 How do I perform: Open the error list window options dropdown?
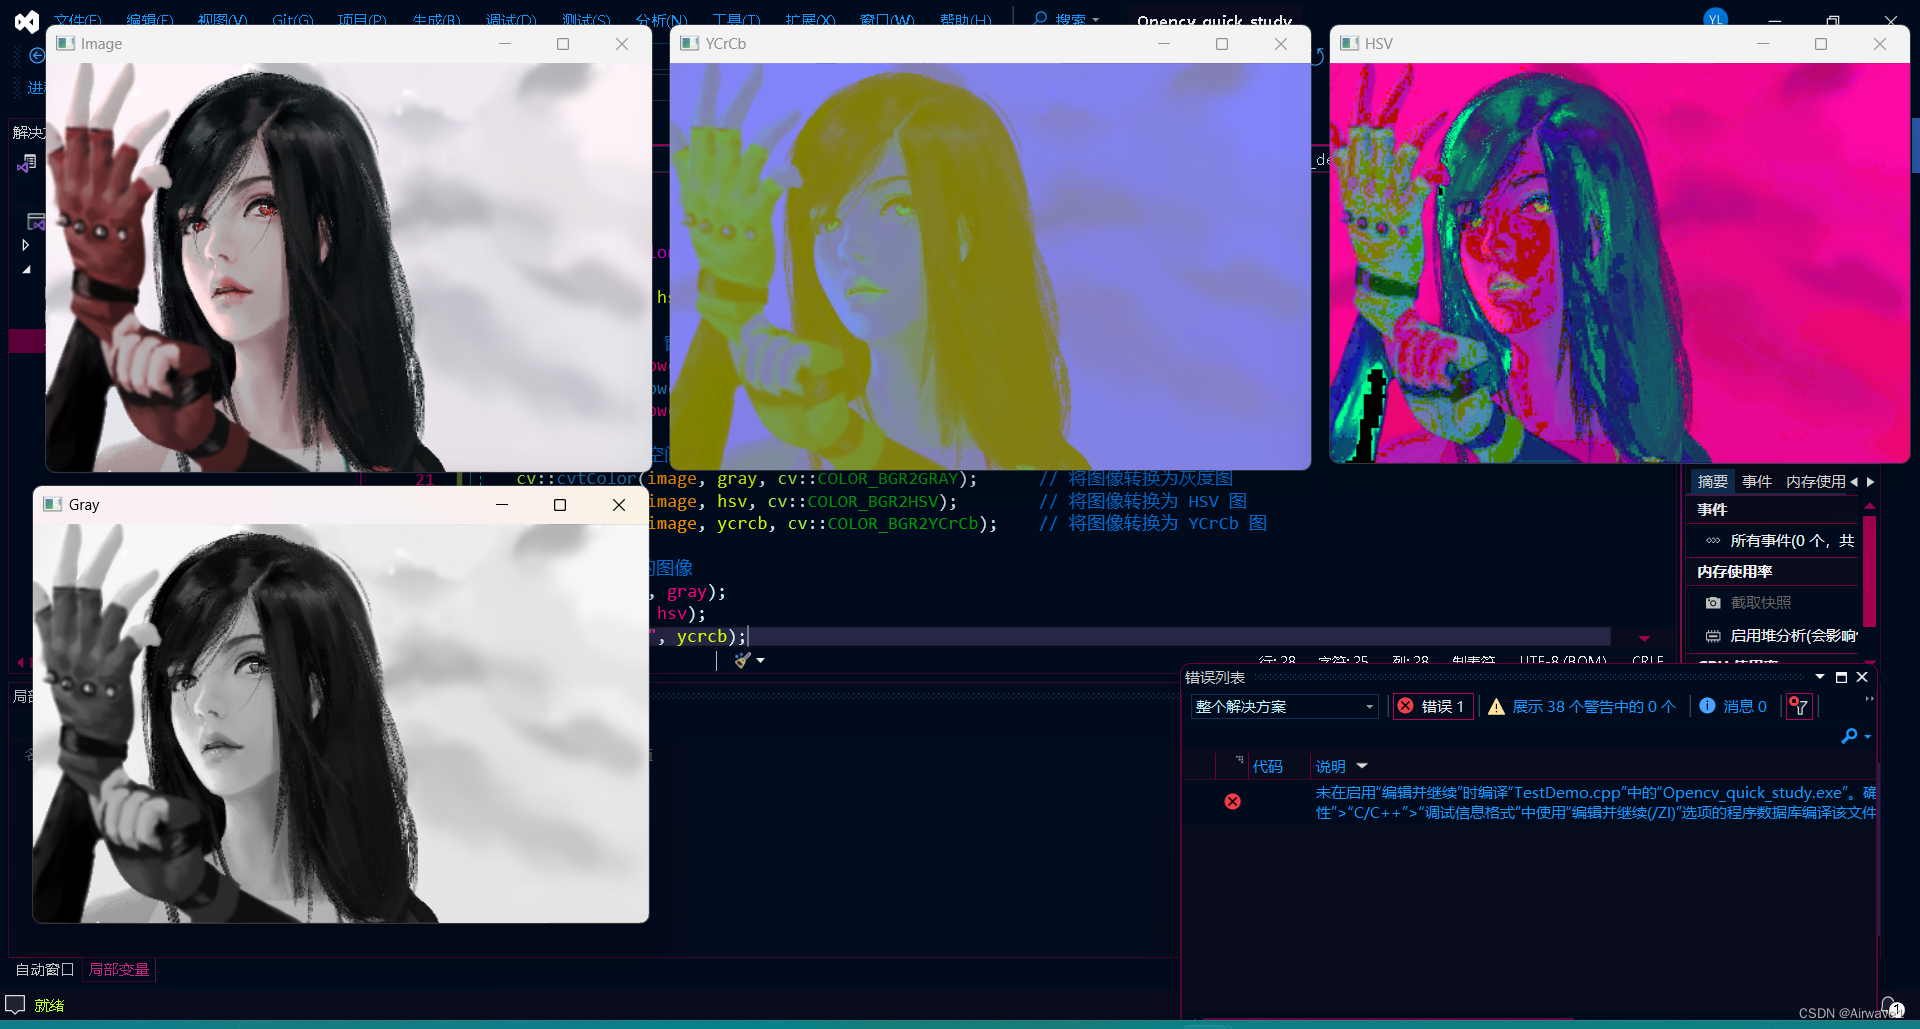point(1820,677)
